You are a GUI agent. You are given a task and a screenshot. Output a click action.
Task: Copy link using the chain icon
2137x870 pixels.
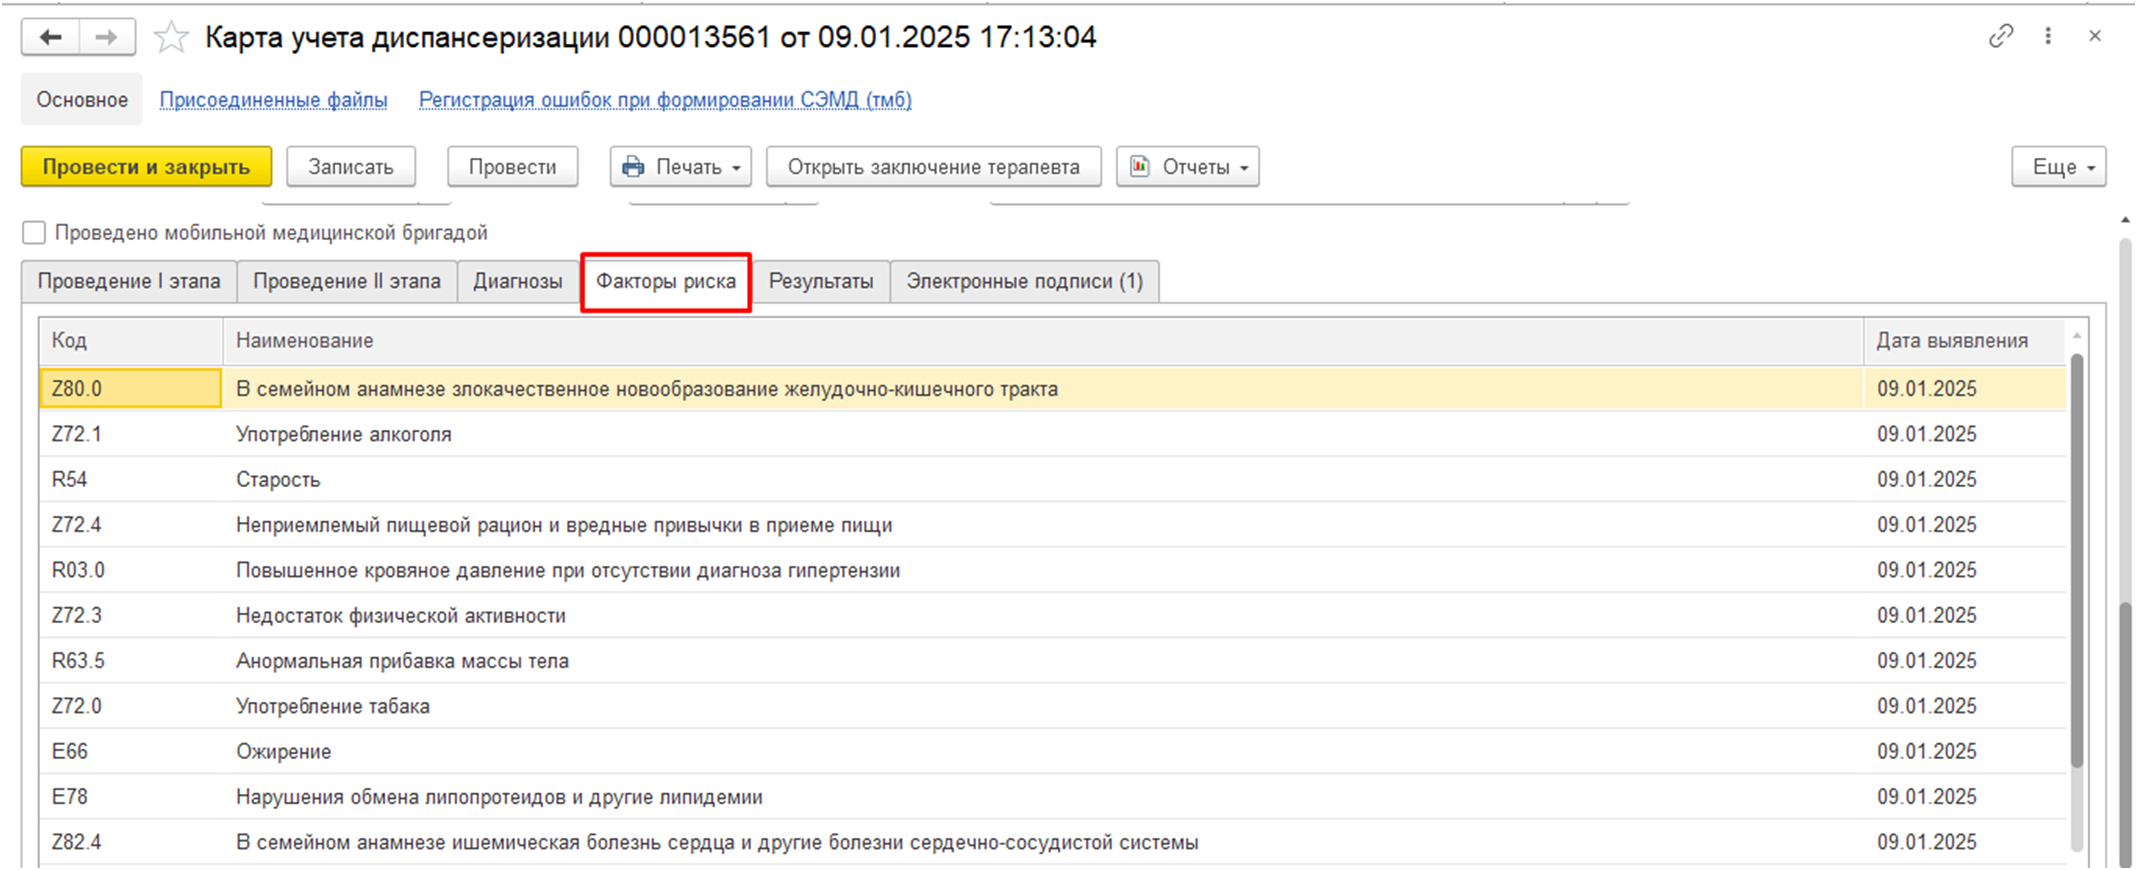point(2000,36)
